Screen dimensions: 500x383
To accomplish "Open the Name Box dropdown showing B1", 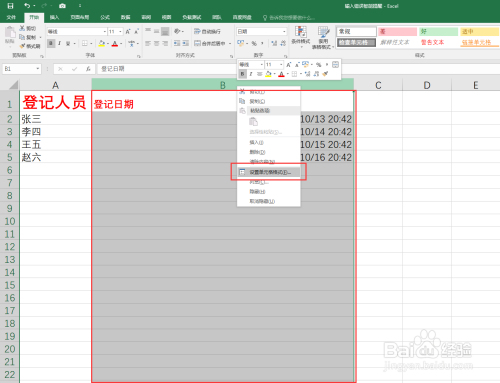I will coord(38,69).
